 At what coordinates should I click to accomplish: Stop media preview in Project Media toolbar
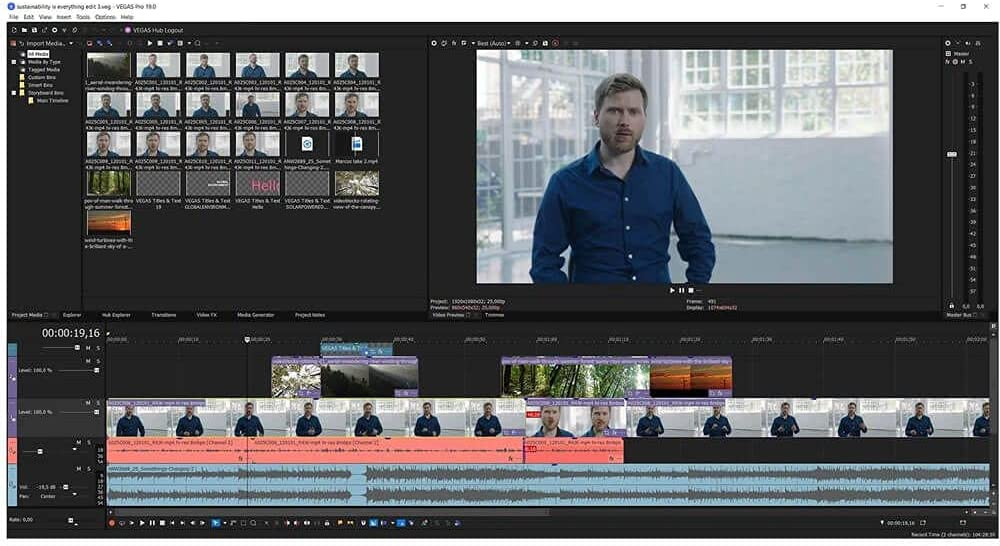[159, 43]
